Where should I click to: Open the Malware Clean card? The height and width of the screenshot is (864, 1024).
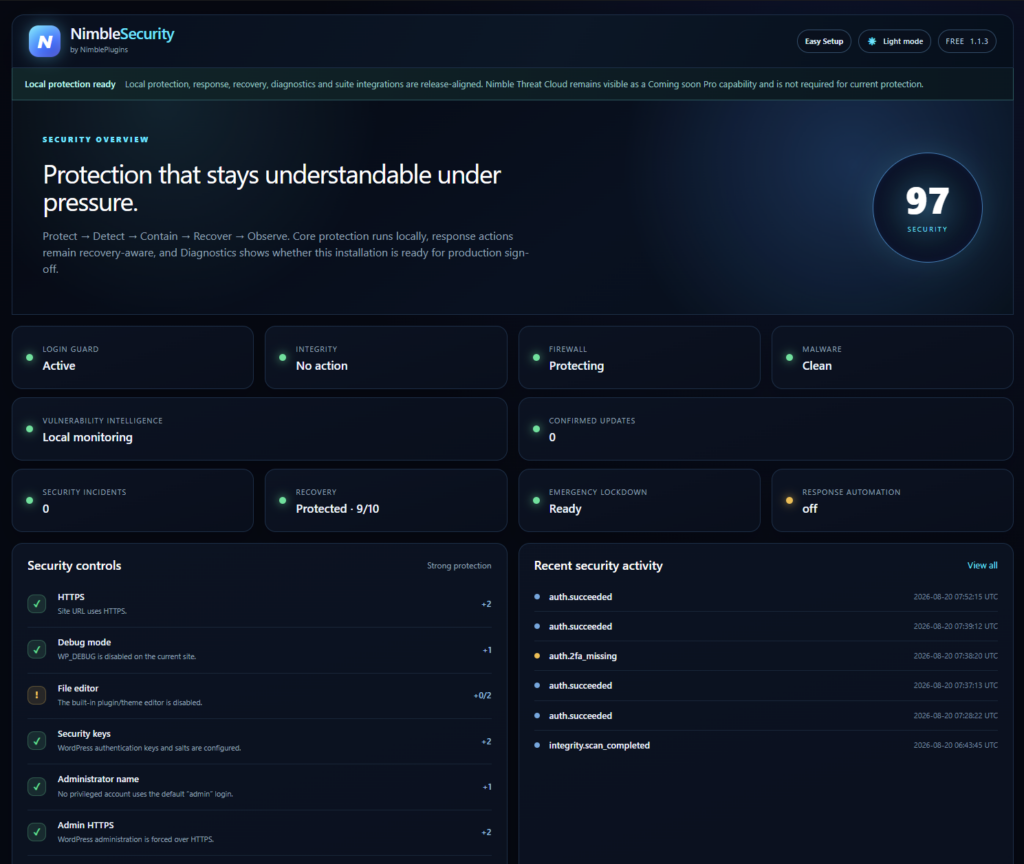[892, 357]
